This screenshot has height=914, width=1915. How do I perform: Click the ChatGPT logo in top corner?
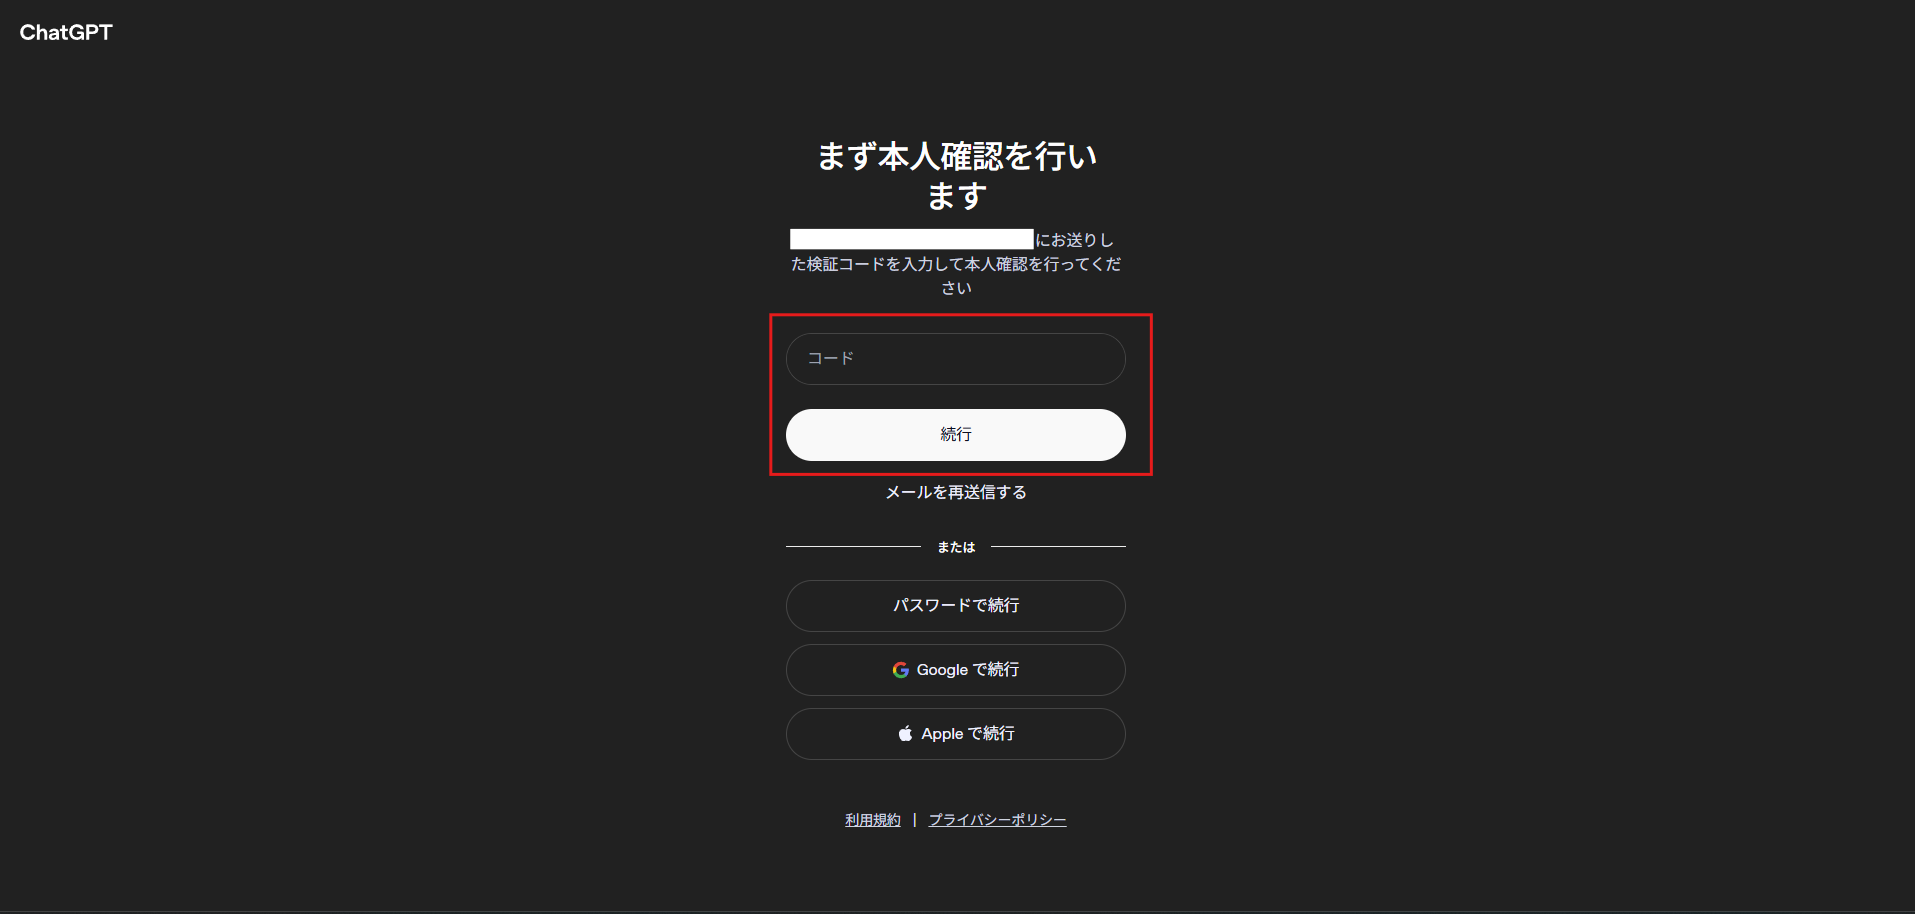click(66, 32)
